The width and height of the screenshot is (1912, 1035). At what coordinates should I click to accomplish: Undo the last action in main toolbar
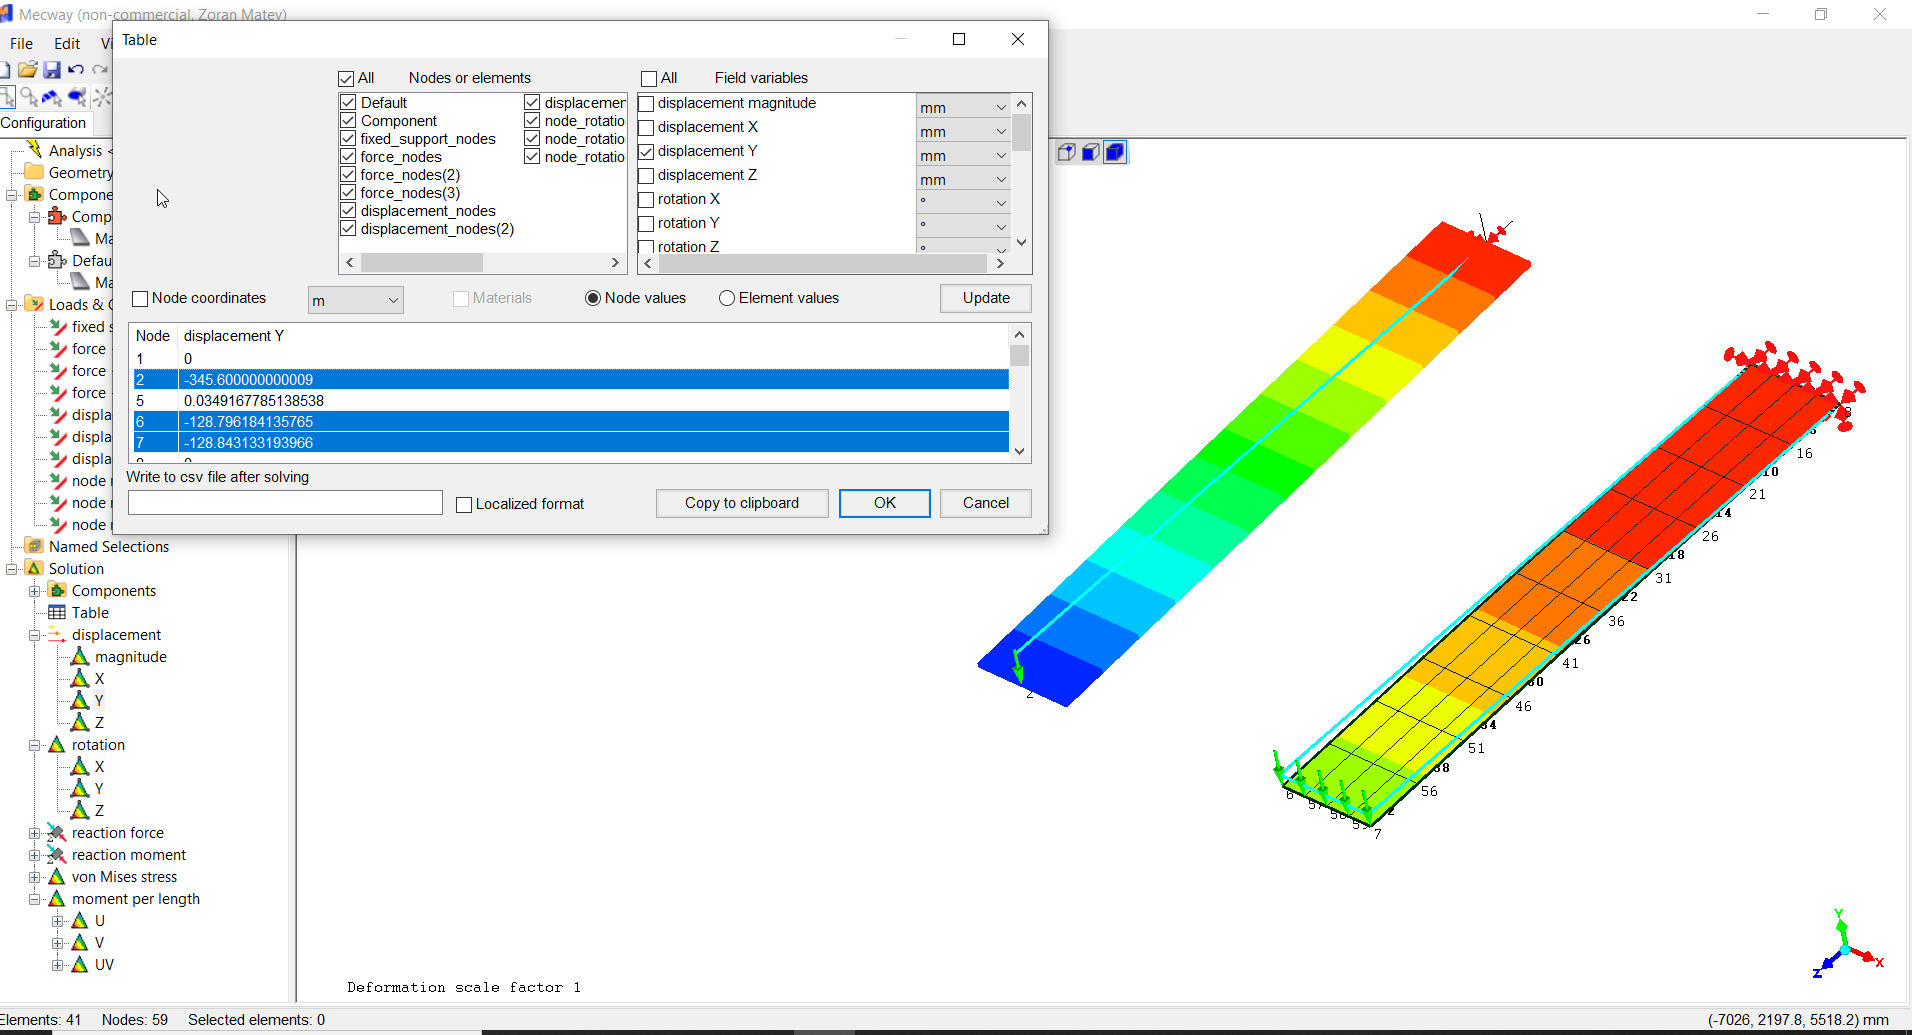click(x=76, y=70)
